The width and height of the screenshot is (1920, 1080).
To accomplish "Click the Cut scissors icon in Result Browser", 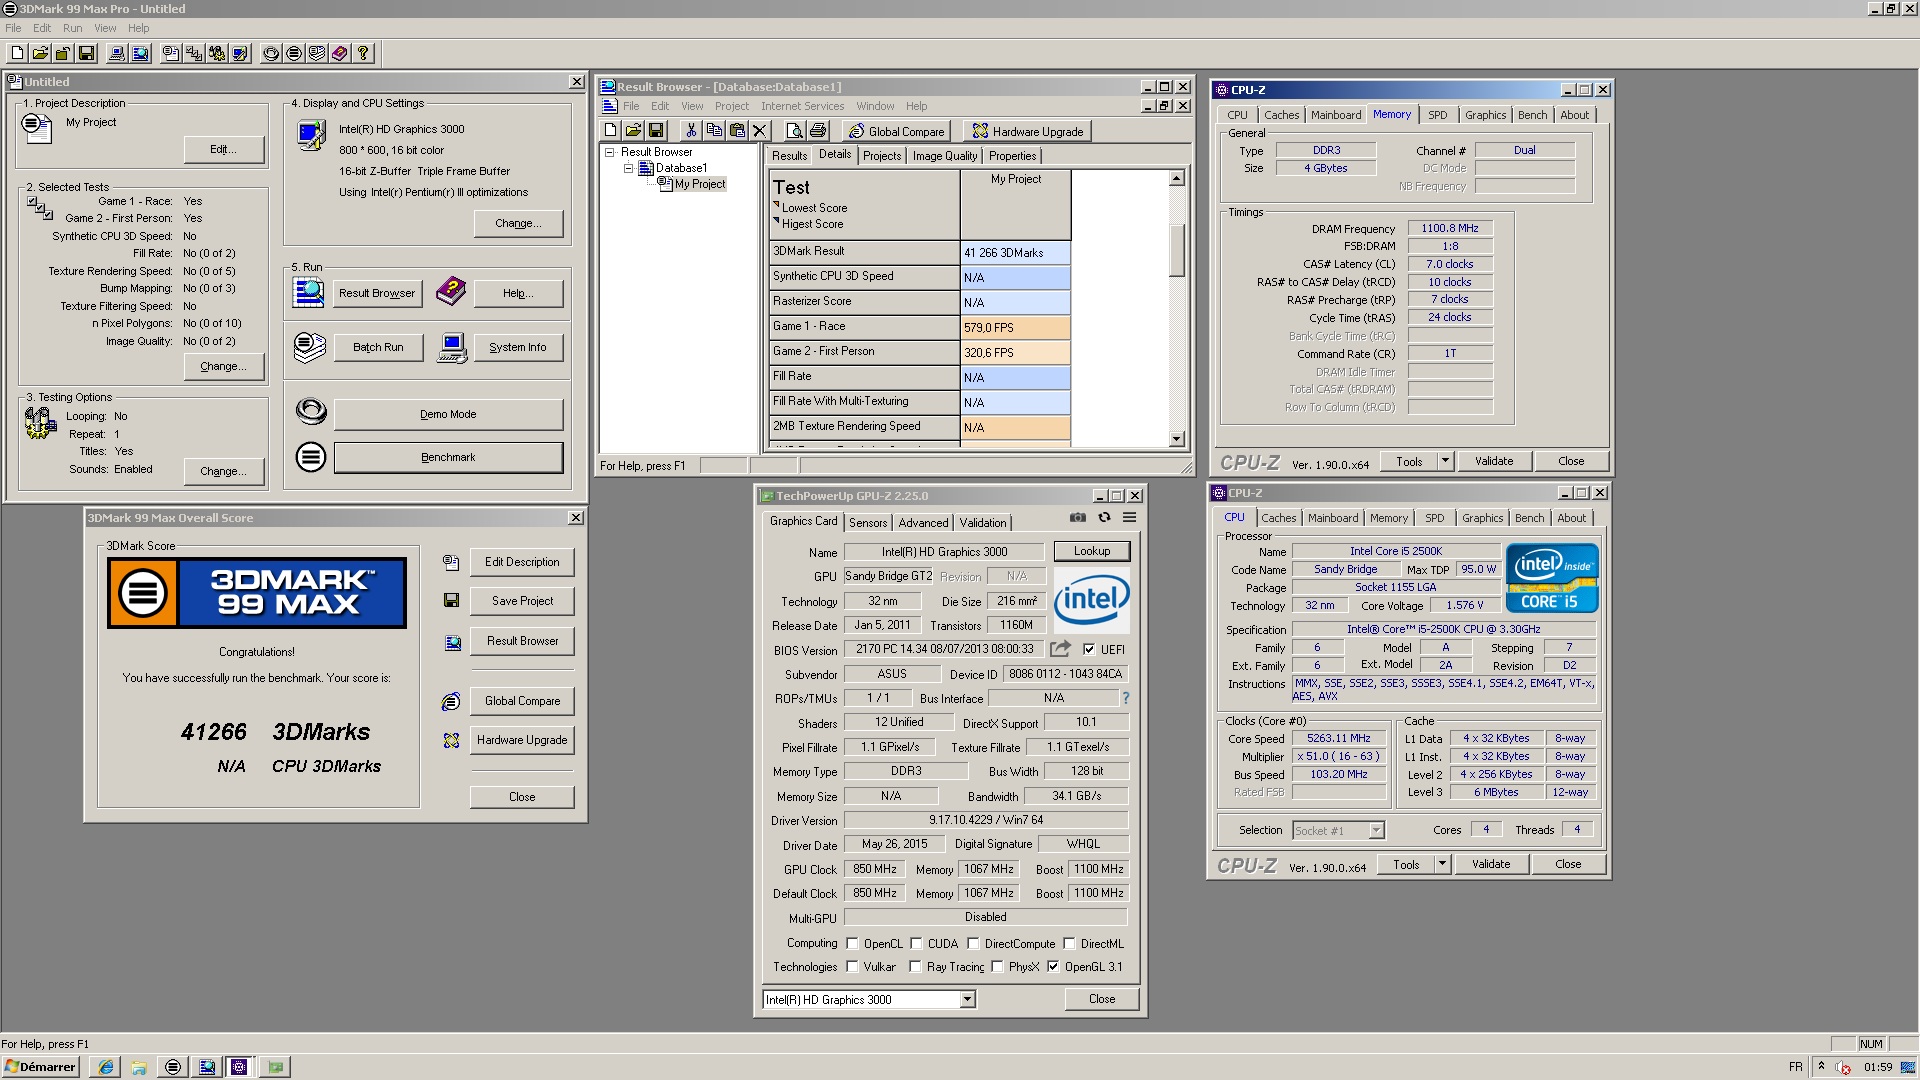I will pyautogui.click(x=690, y=130).
